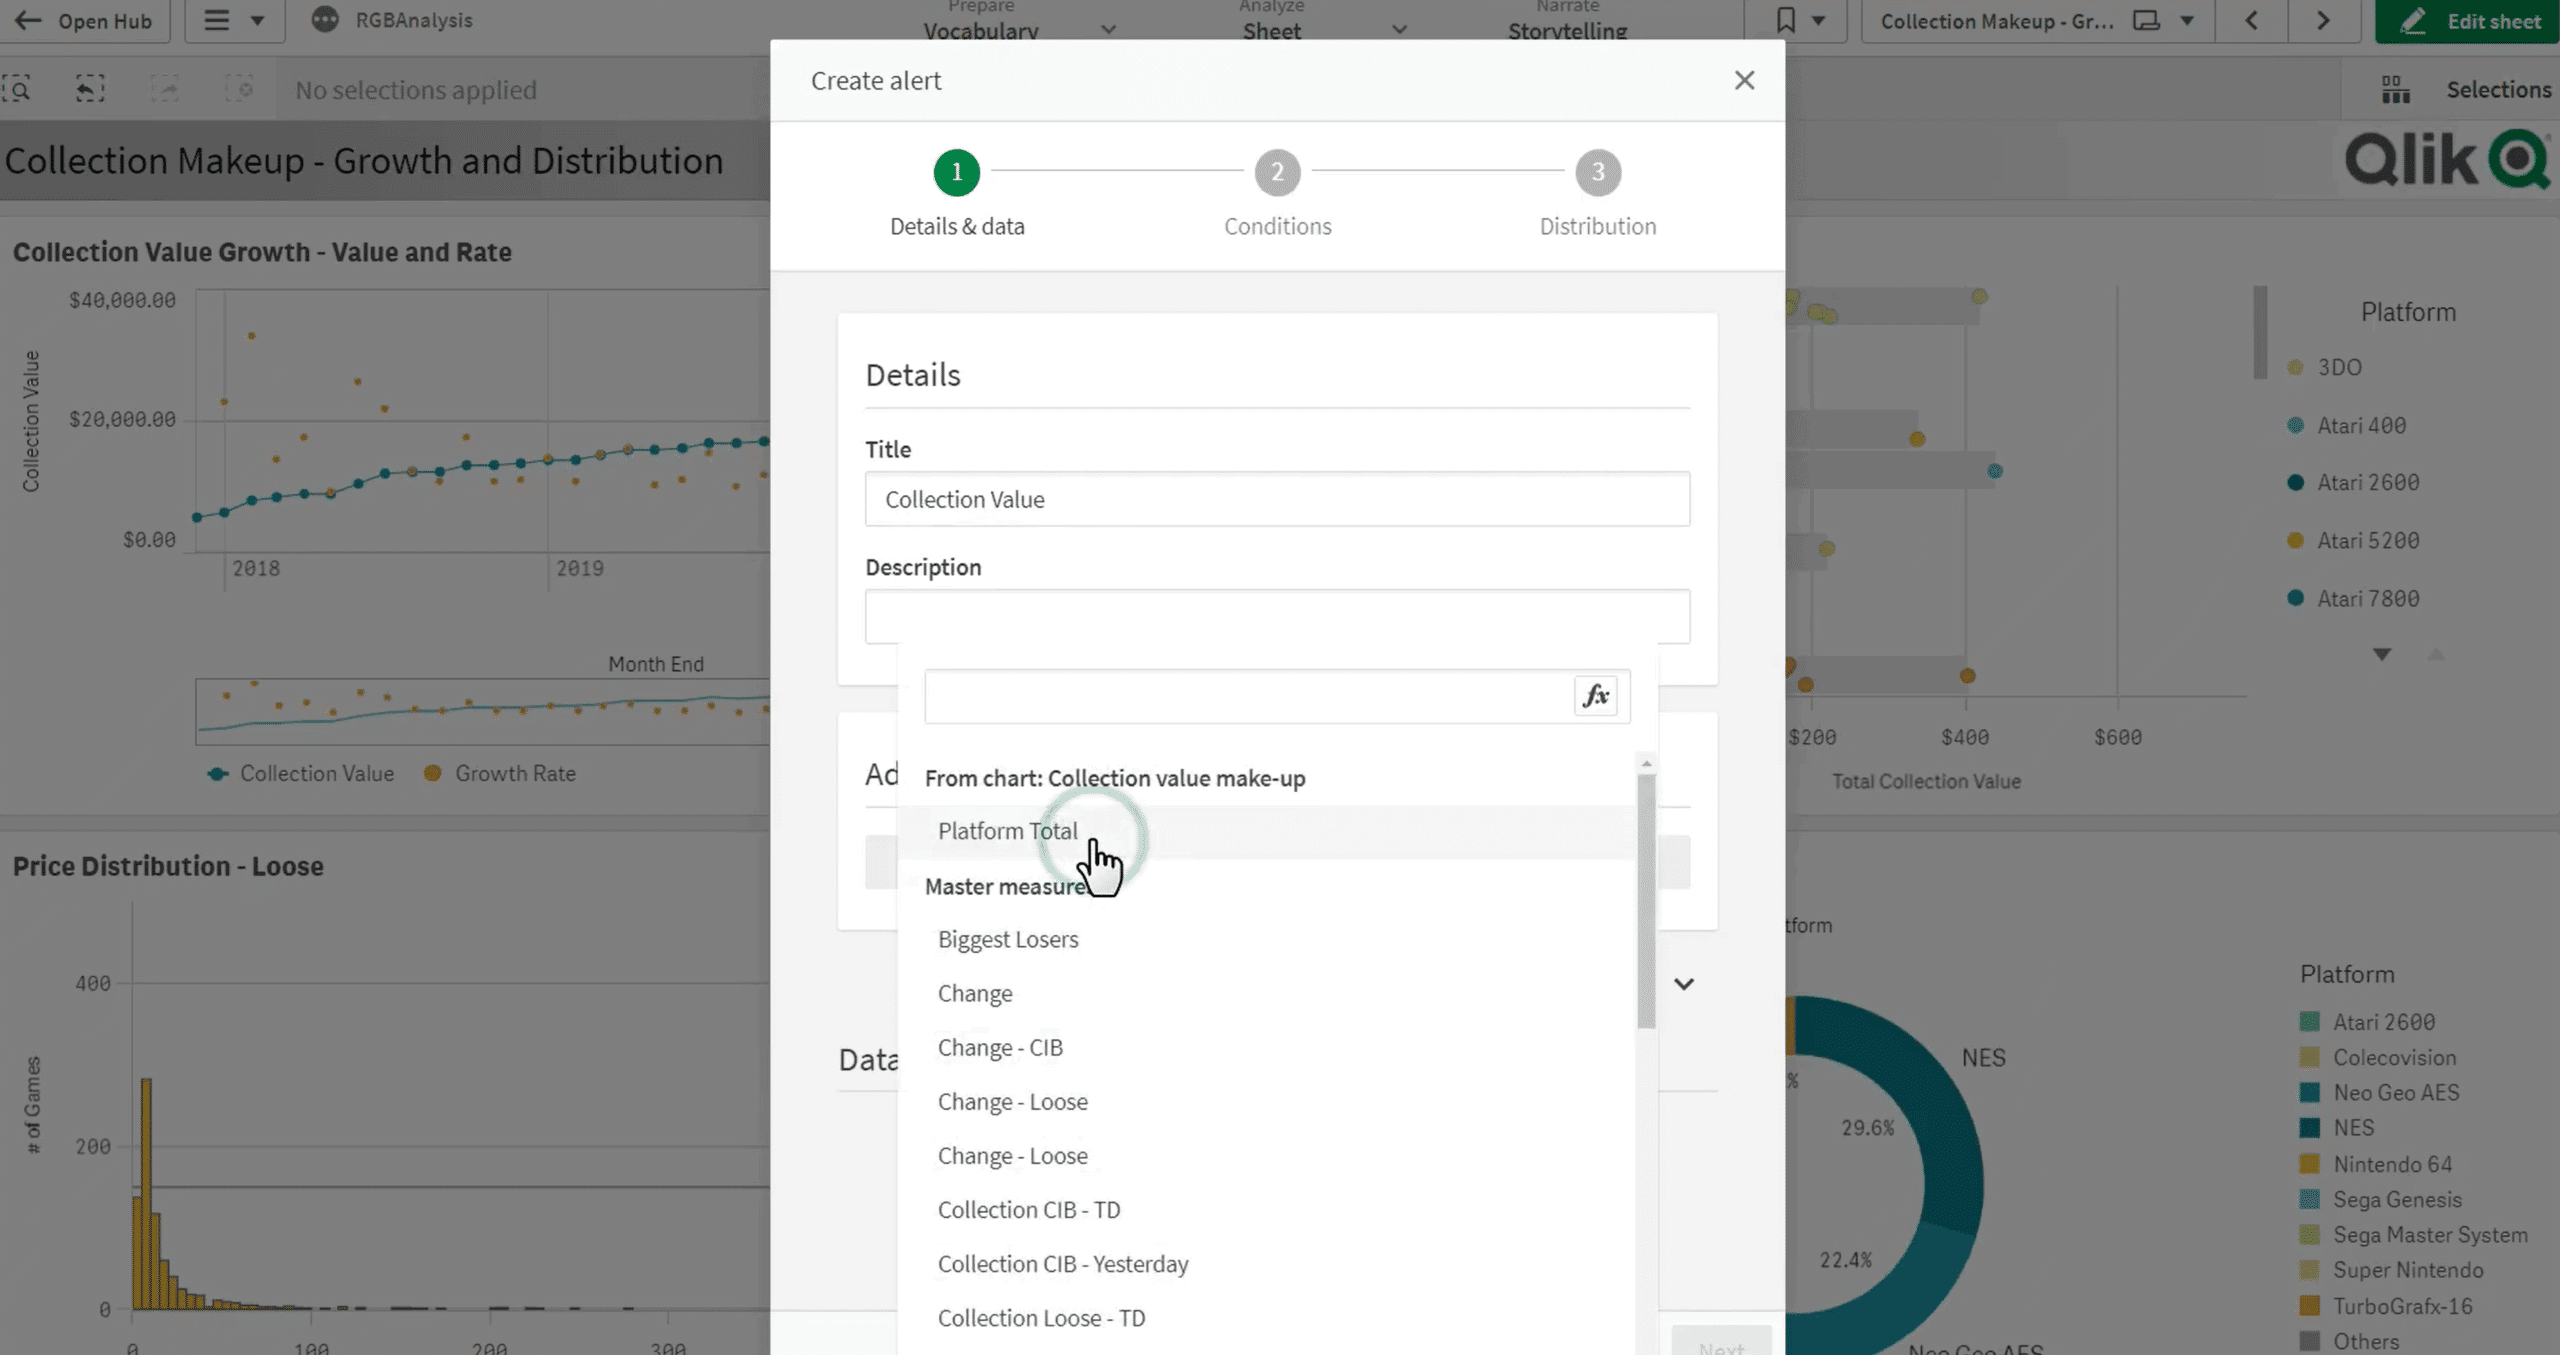Expand the chevron beside the Data section
Viewport: 2560px width, 1355px height.
(x=1684, y=984)
